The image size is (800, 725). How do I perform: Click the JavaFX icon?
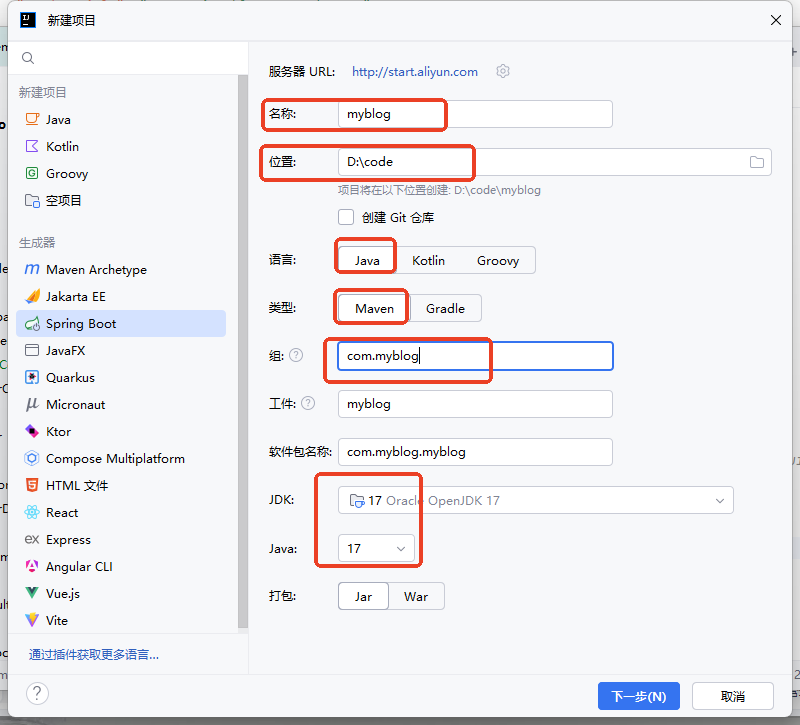click(32, 351)
